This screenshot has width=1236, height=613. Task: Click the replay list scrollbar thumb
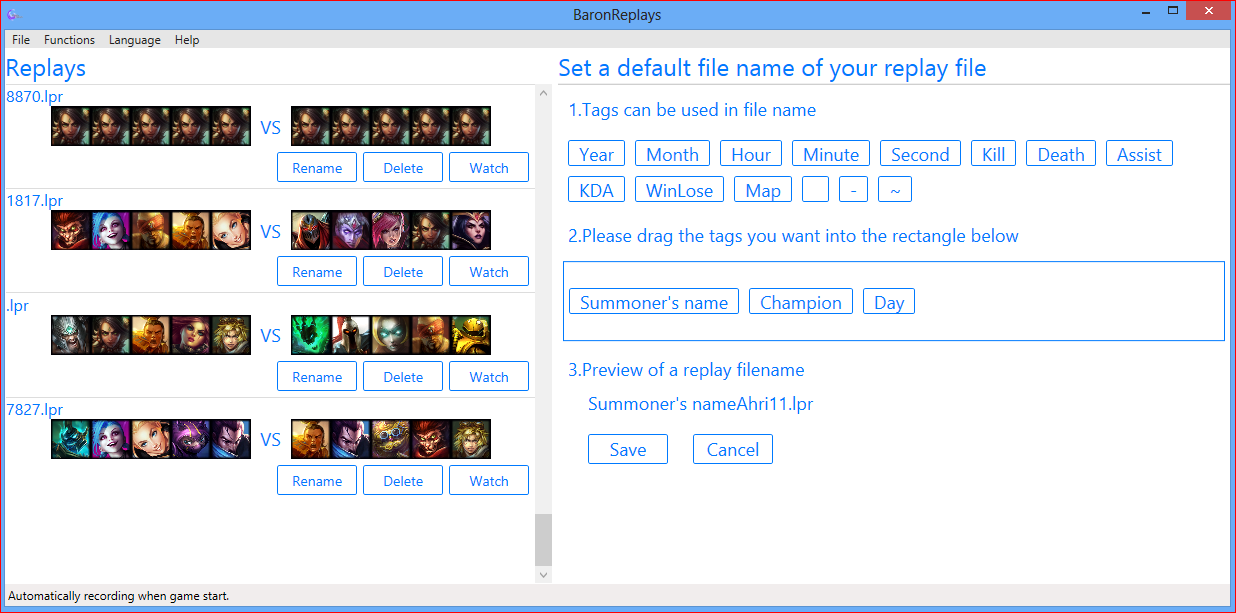pos(543,540)
